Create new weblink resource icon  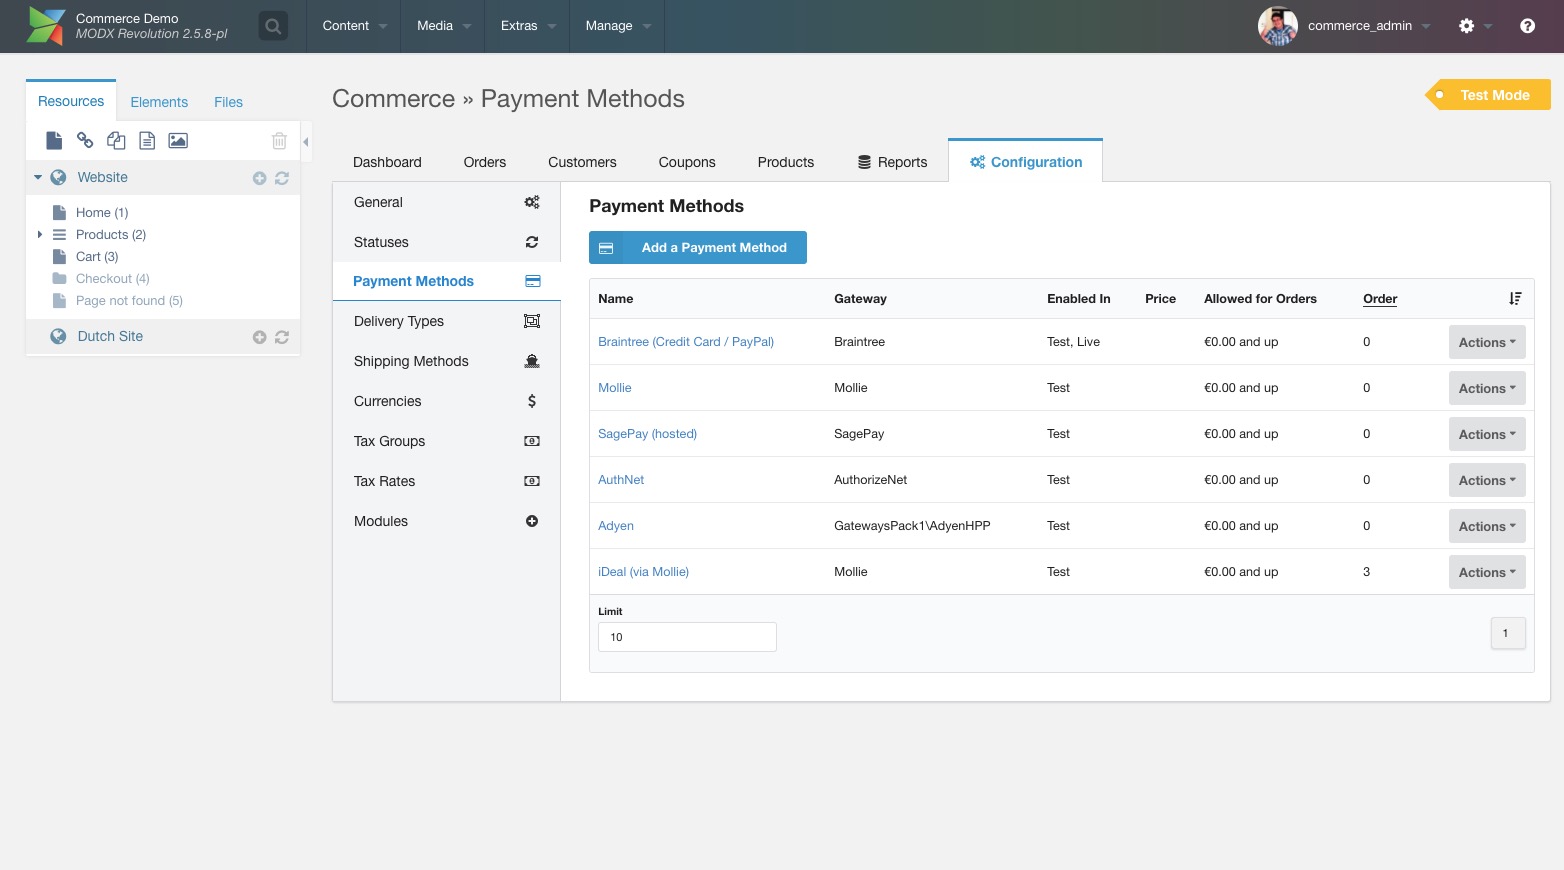[85, 140]
